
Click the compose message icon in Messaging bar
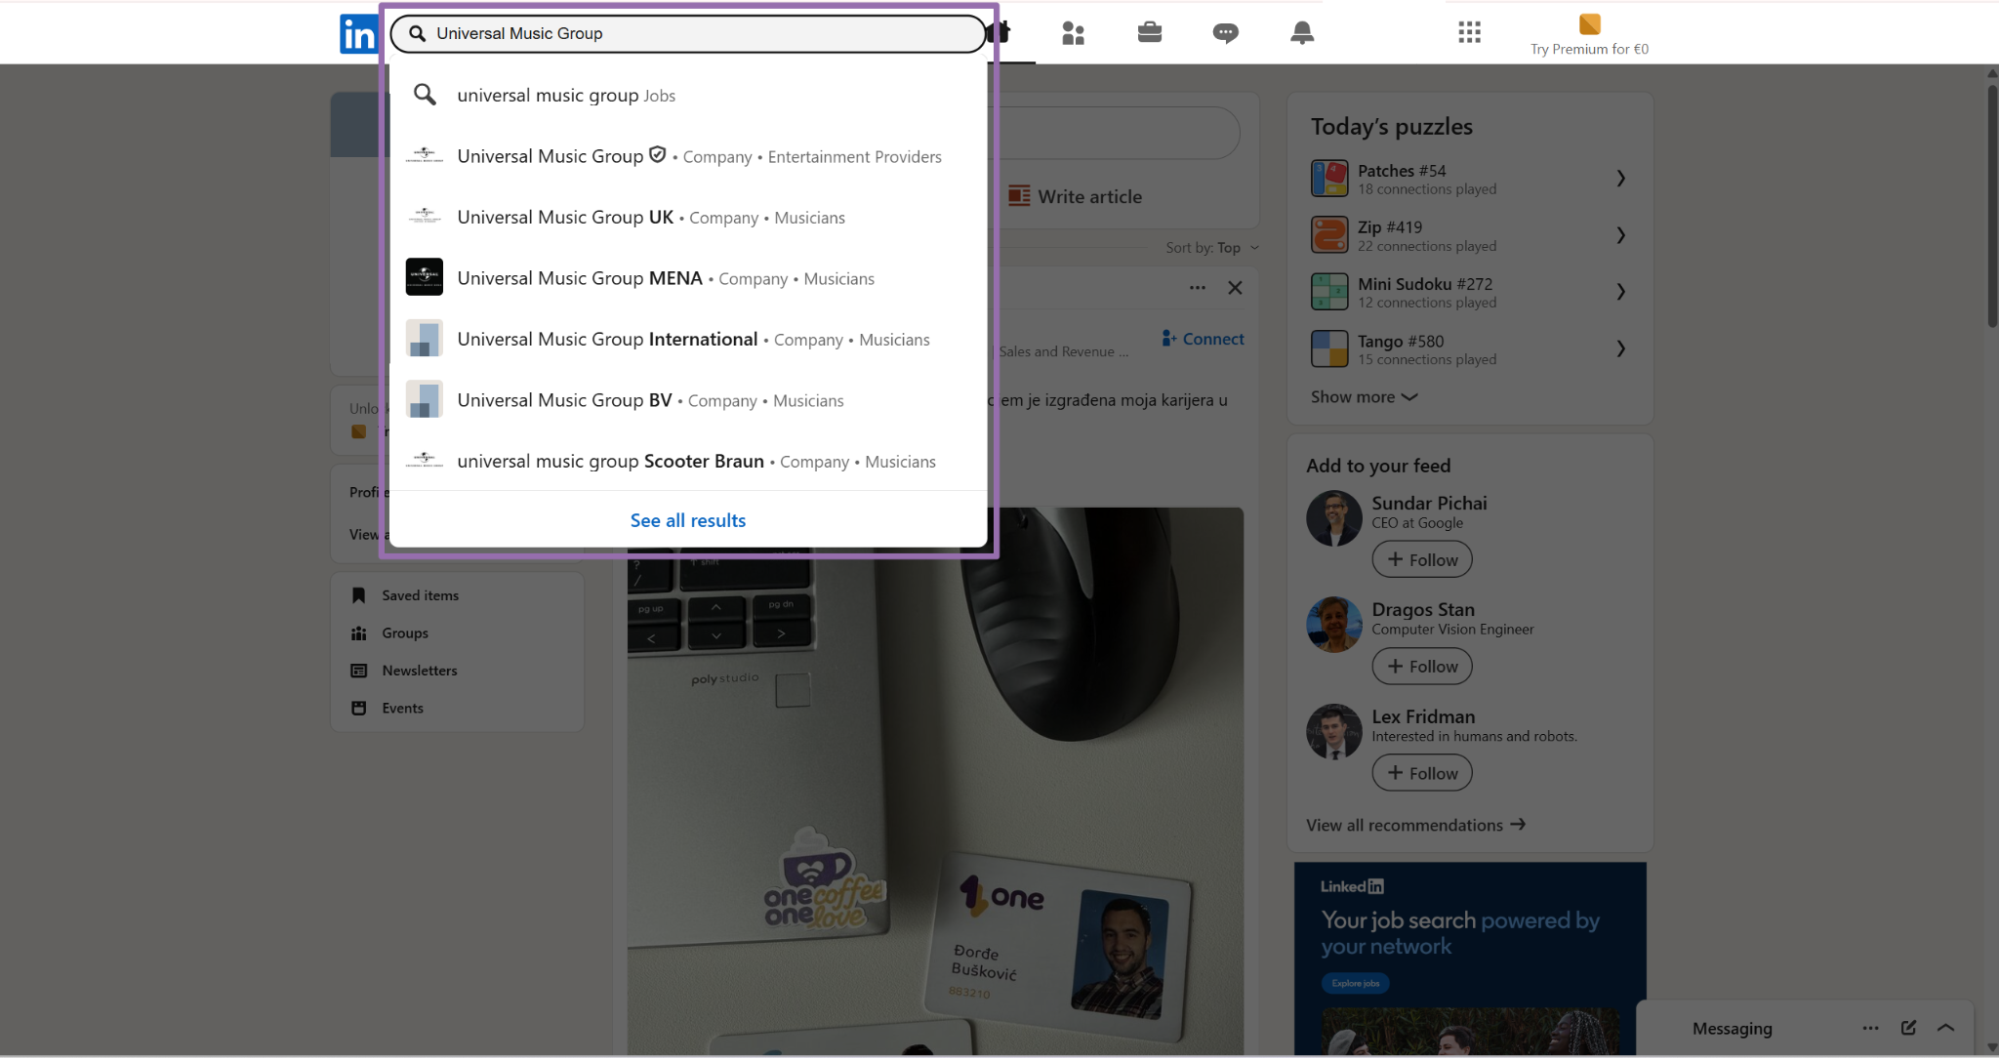(x=1908, y=1028)
